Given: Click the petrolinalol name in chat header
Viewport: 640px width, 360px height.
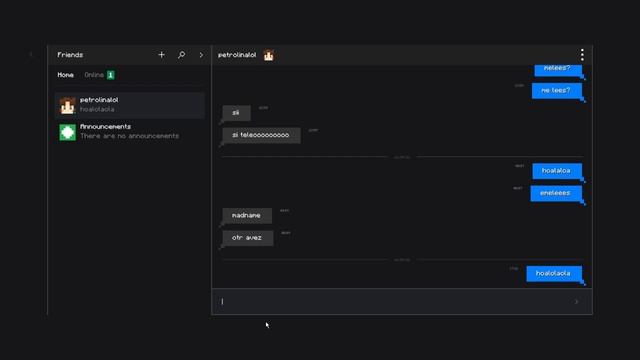Looking at the screenshot, I should [x=237, y=55].
